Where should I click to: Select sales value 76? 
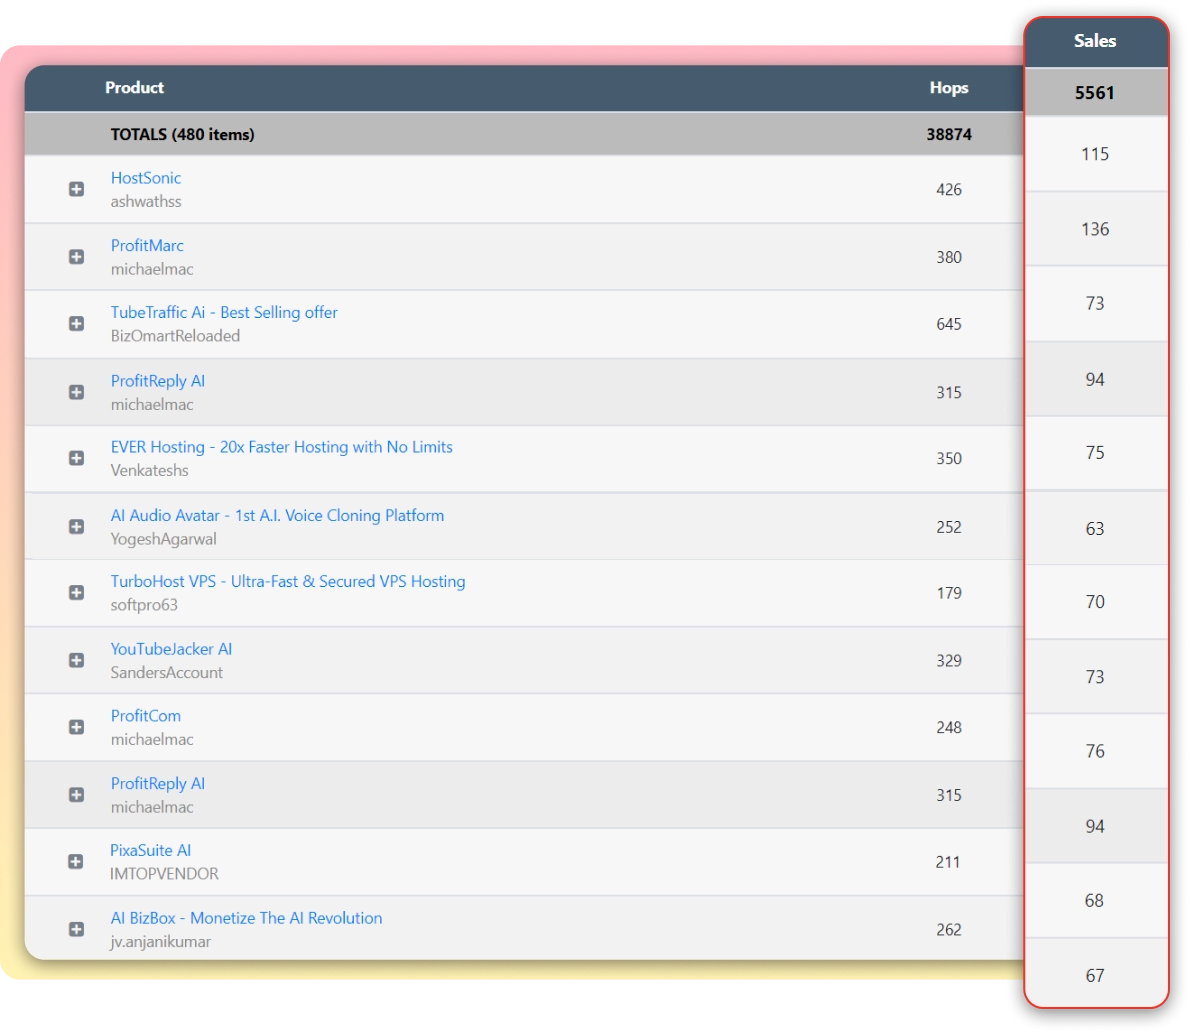point(1094,751)
